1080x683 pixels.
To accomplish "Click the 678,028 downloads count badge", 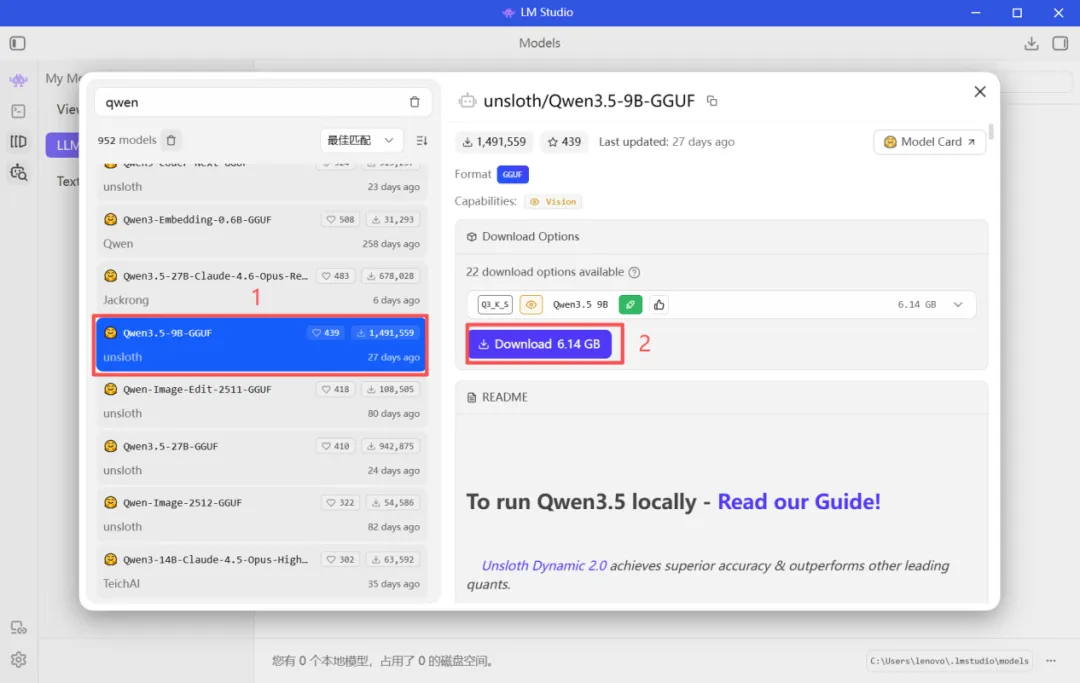I will 391,276.
